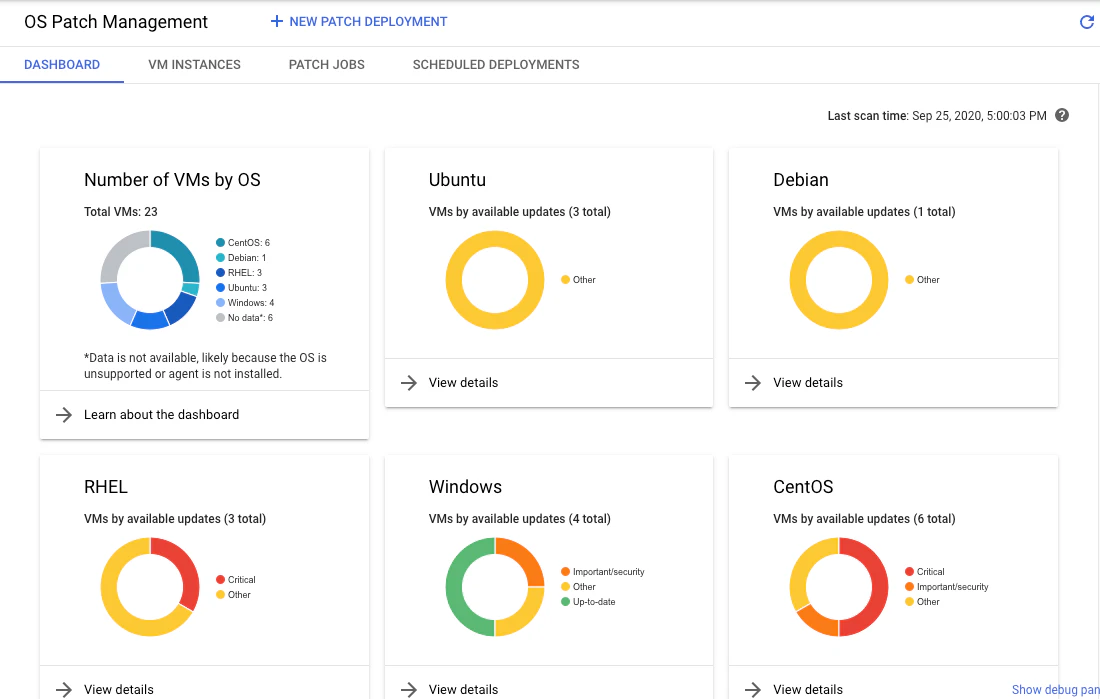The height and width of the screenshot is (699, 1100).
Task: Click the 'Number of VMs by OS' heading
Action: point(172,180)
